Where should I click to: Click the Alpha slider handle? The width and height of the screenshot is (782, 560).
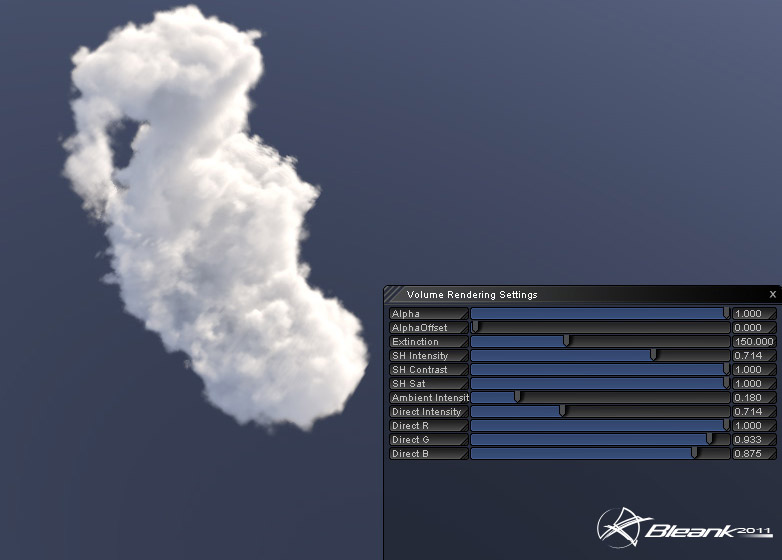726,313
